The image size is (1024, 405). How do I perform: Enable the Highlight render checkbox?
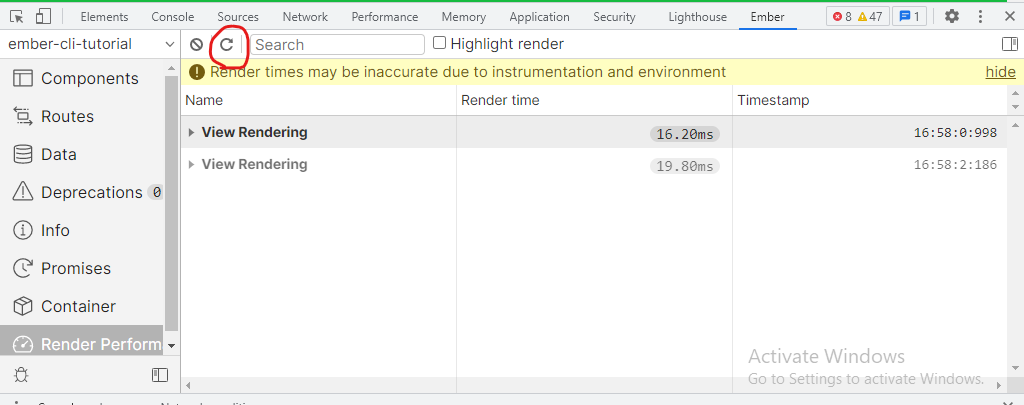pyautogui.click(x=440, y=43)
